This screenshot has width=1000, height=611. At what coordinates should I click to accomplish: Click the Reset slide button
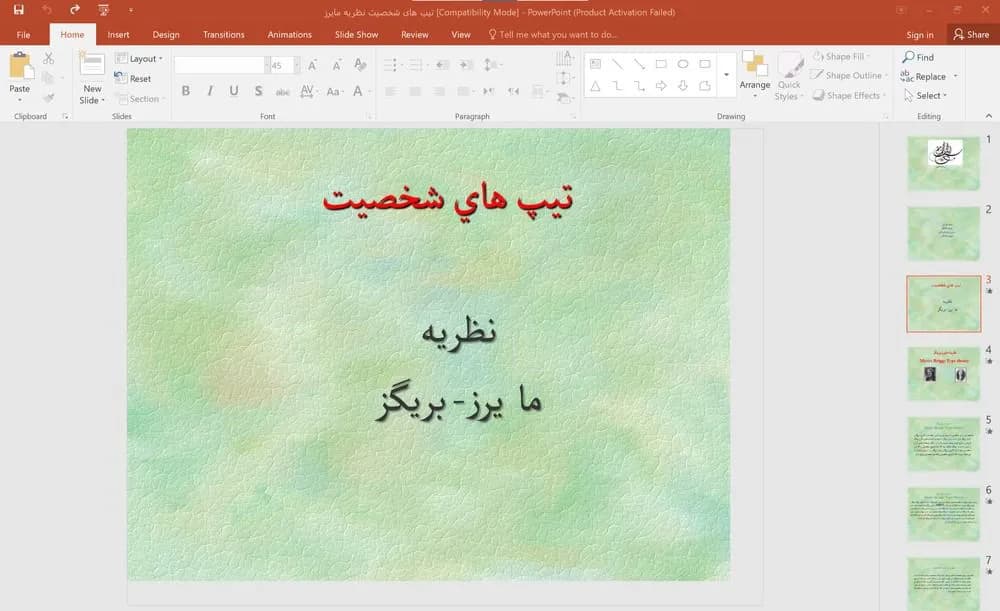(x=133, y=78)
